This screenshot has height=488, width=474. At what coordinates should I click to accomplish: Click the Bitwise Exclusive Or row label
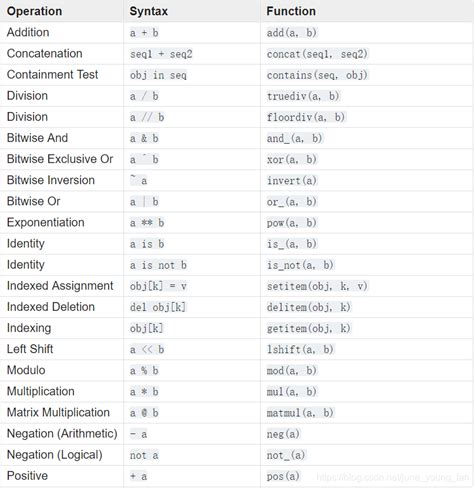pos(60,159)
